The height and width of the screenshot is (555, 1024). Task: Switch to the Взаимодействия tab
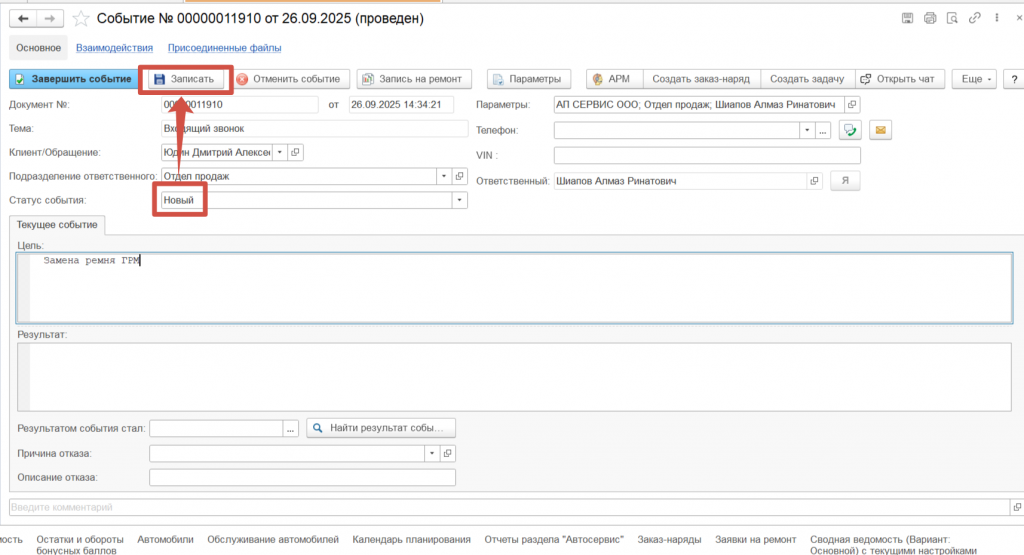(x=114, y=47)
